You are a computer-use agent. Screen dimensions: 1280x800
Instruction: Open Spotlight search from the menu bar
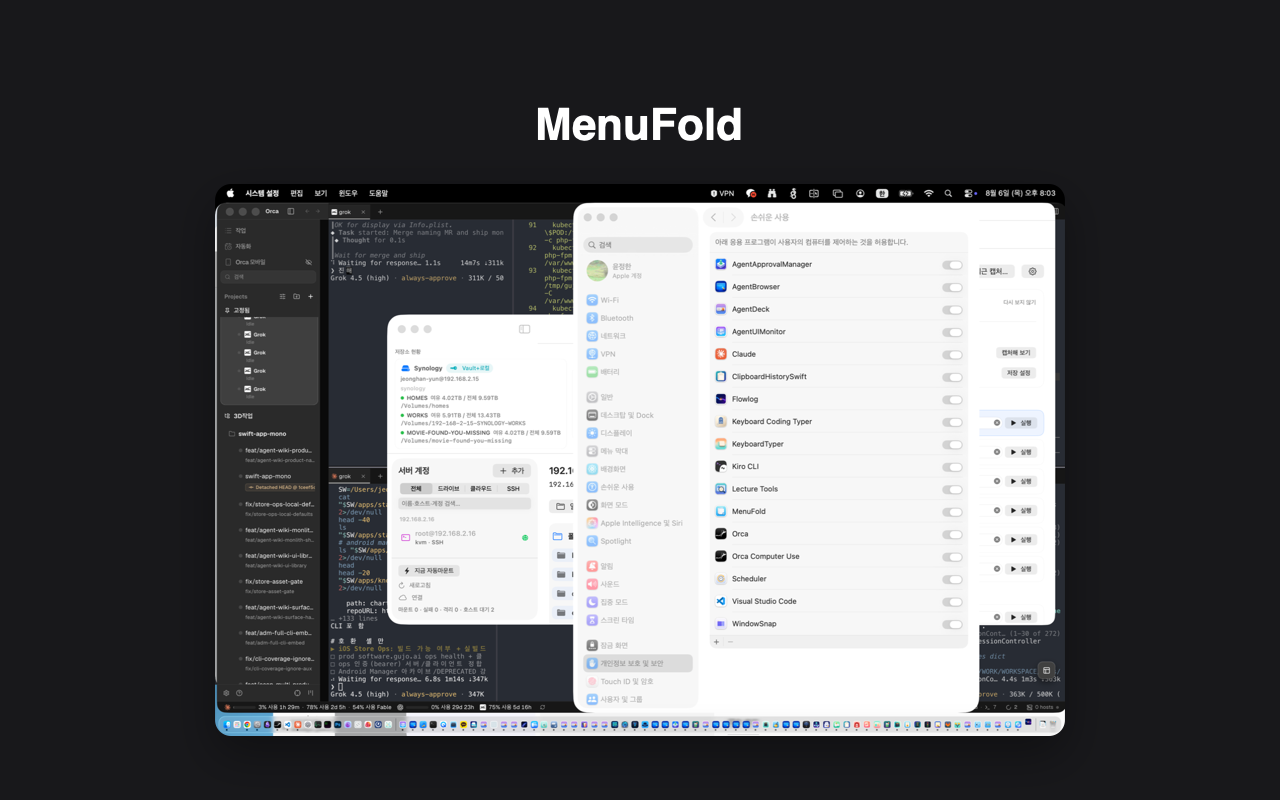pyautogui.click(x=949, y=193)
